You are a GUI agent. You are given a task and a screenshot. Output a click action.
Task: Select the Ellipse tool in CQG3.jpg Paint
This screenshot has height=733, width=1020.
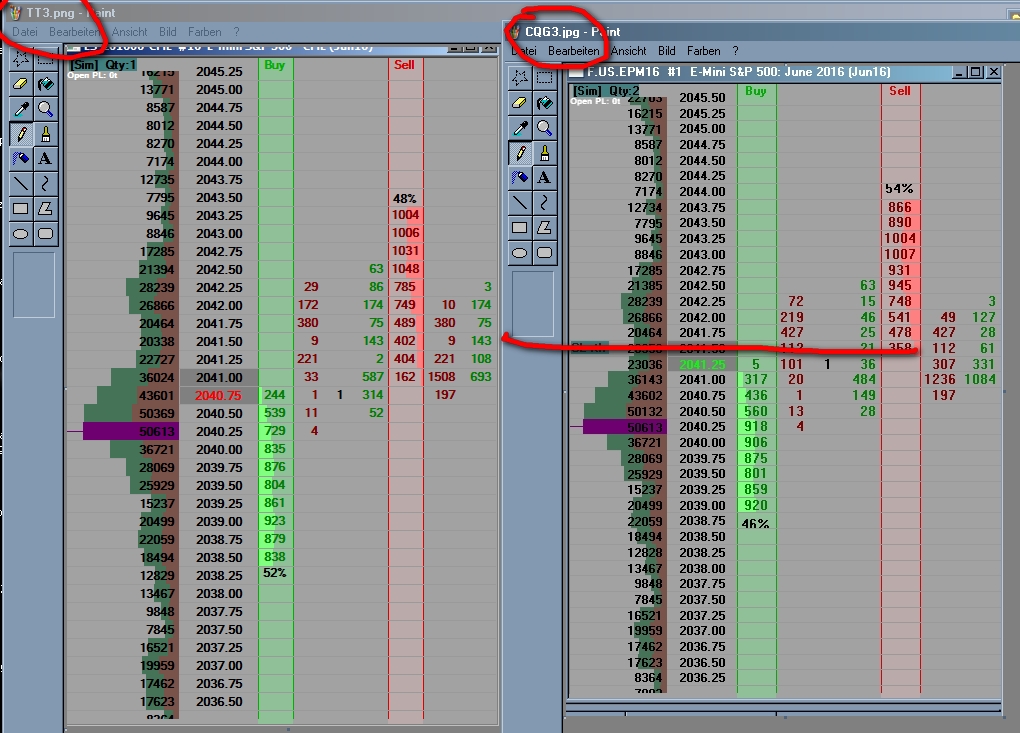click(x=520, y=252)
